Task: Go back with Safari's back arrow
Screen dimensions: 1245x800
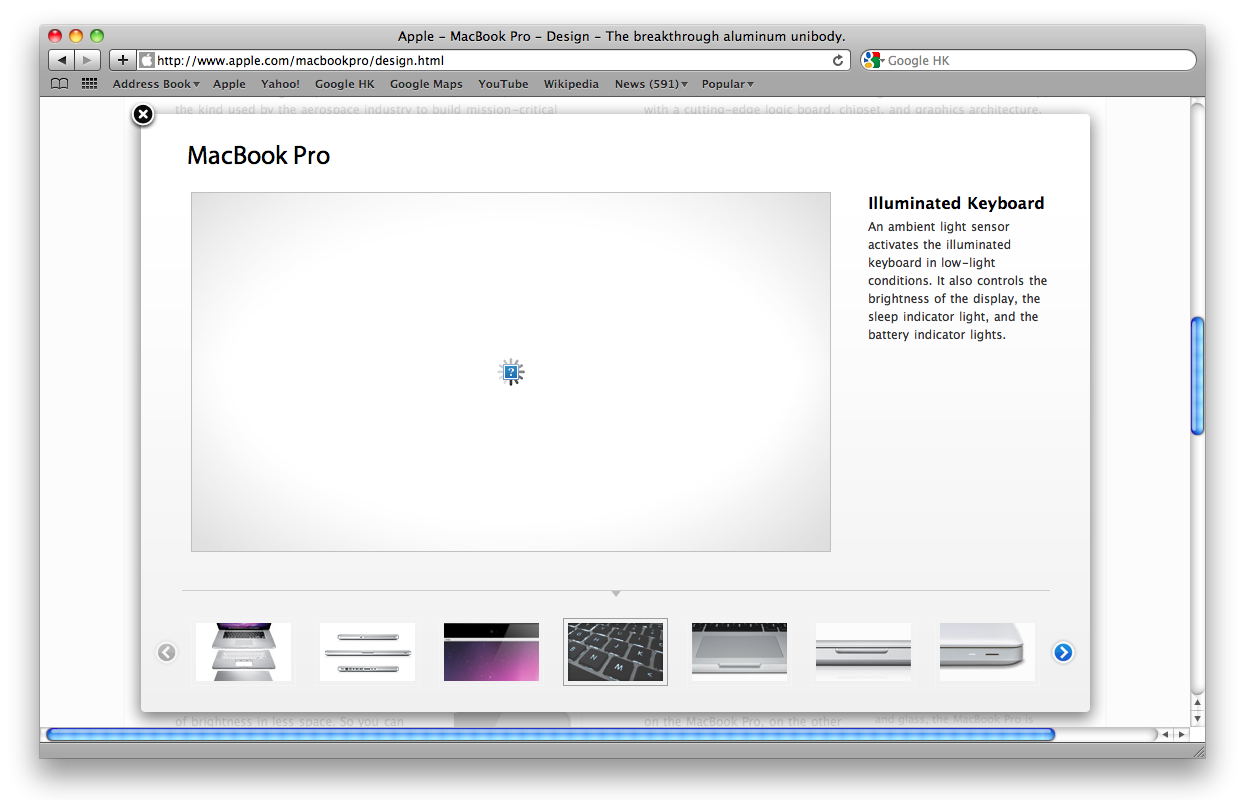Action: [x=61, y=60]
